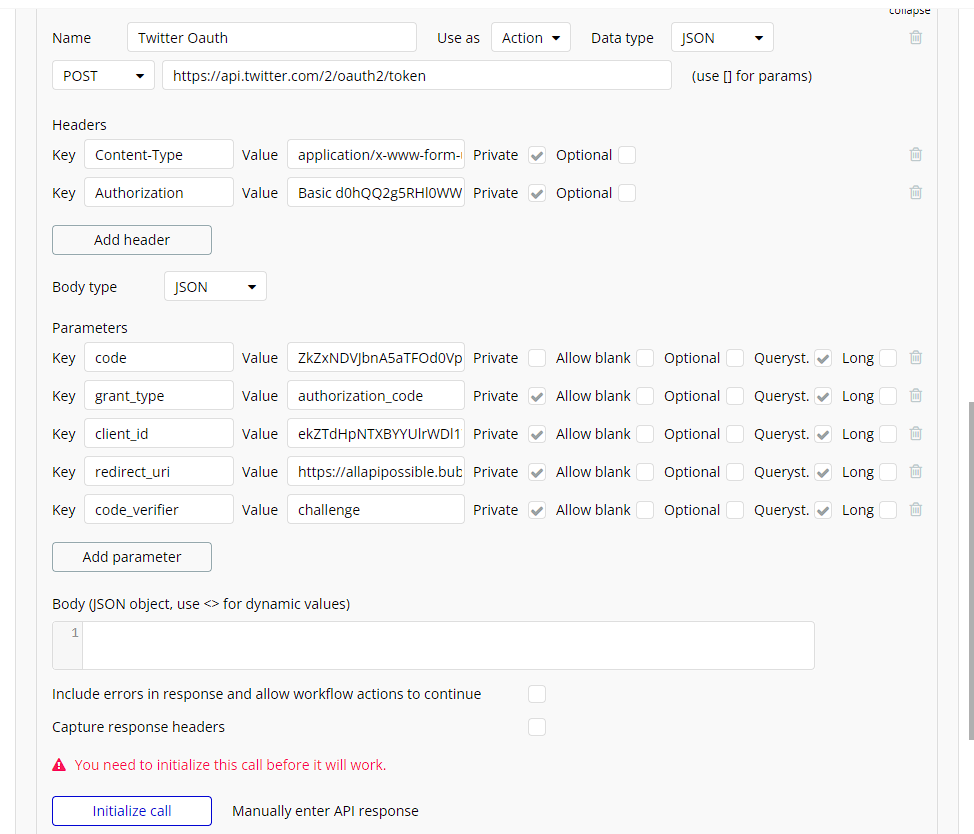Remove the client_id parameter with trash icon

coord(915,434)
